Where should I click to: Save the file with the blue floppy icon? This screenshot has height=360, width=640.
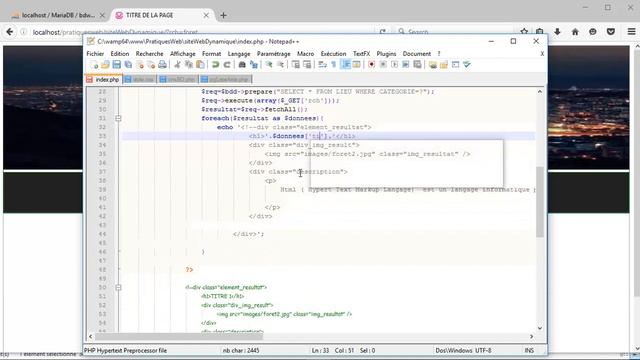pyautogui.click(x=117, y=64)
